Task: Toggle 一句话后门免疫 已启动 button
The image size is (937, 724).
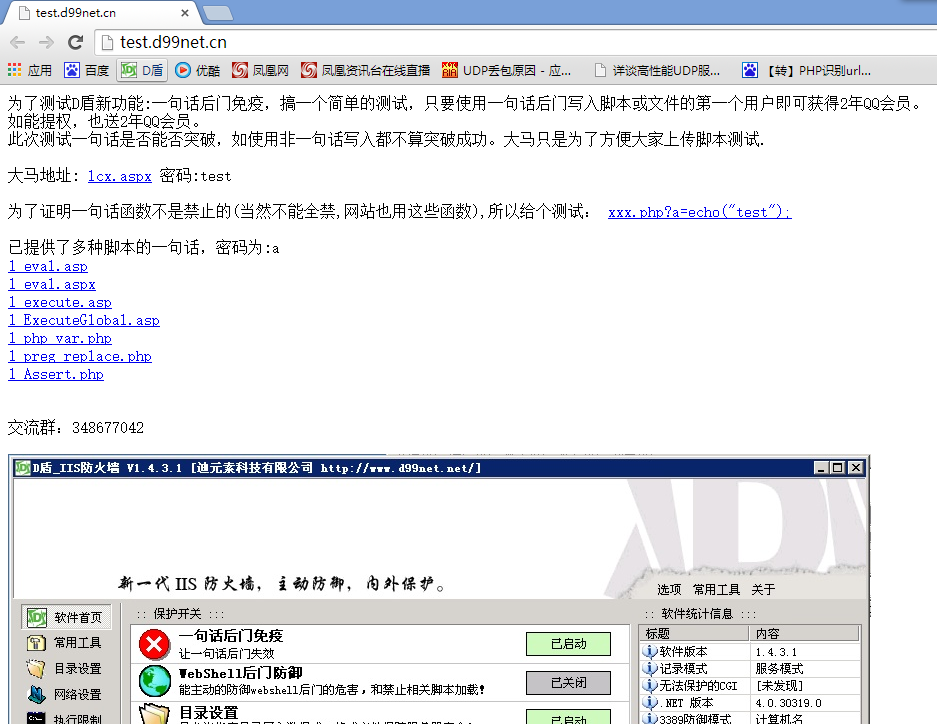Action: 568,644
